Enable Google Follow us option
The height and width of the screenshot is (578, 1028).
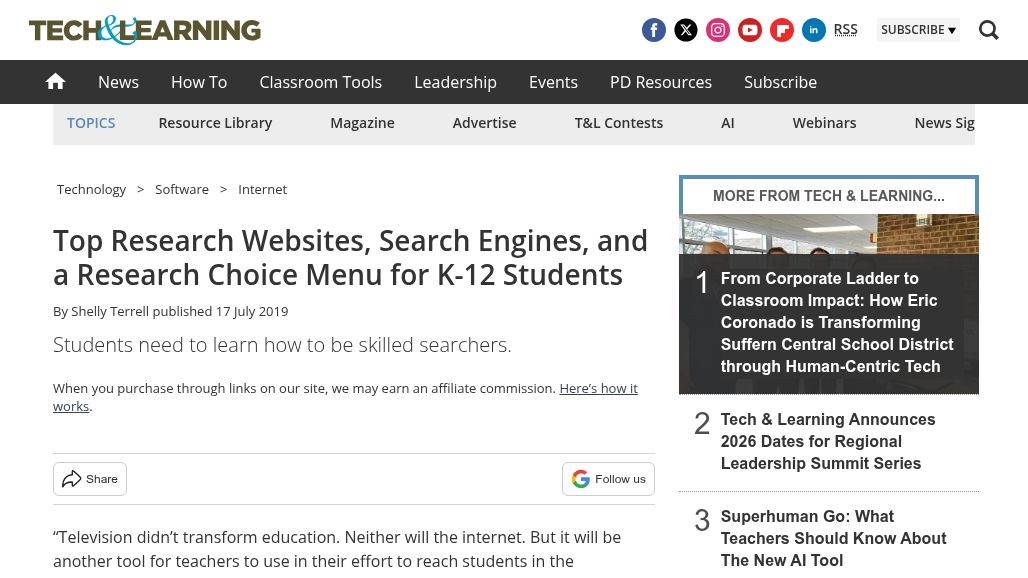click(x=608, y=479)
